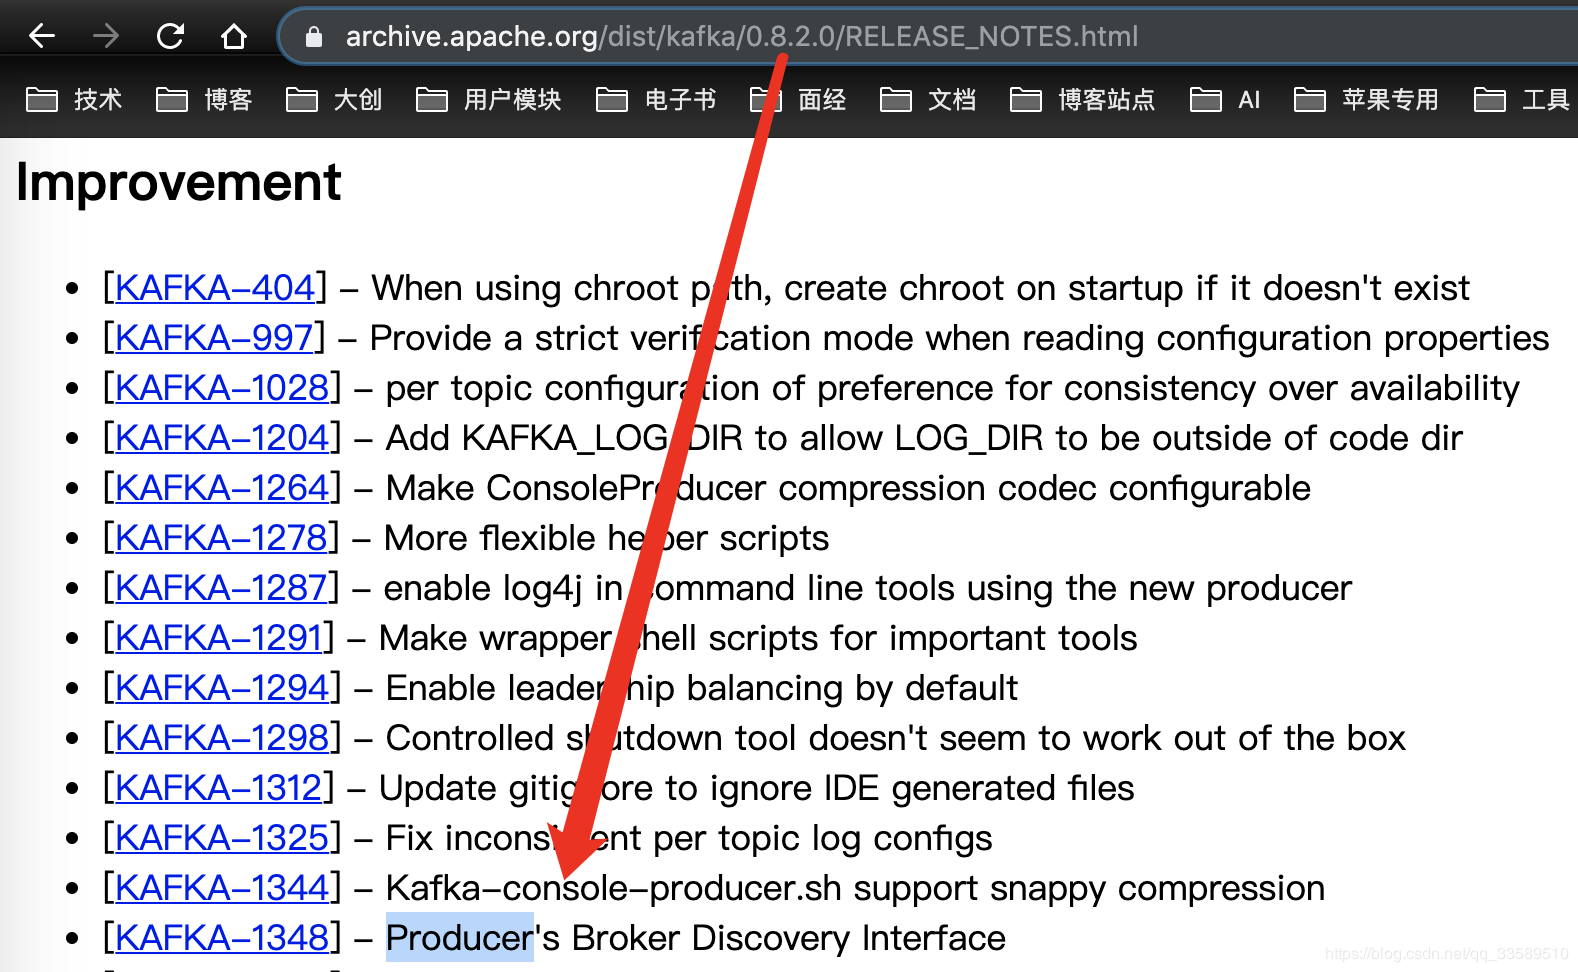Open the KAFKA-997 issue link
Screen dimensions: 1578x972
click(x=214, y=338)
